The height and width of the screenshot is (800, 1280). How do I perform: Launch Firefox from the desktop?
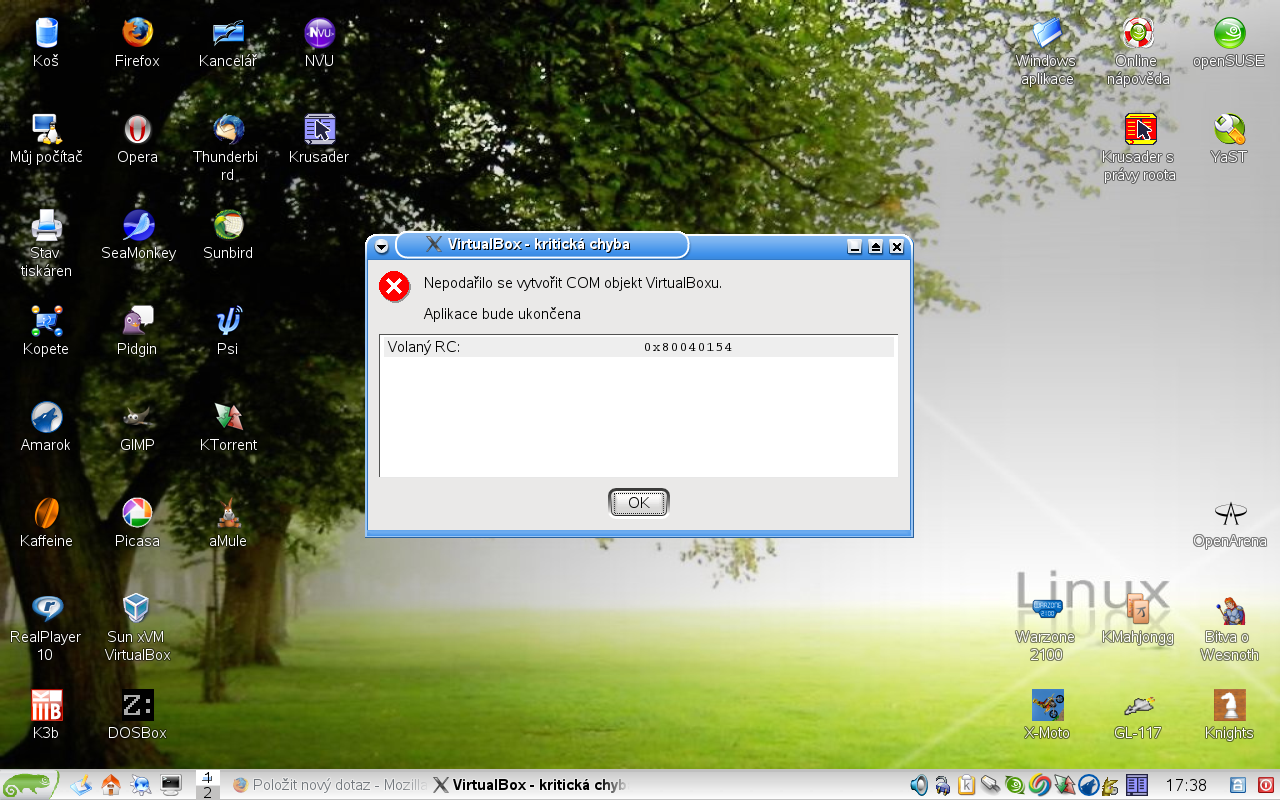pyautogui.click(x=137, y=43)
